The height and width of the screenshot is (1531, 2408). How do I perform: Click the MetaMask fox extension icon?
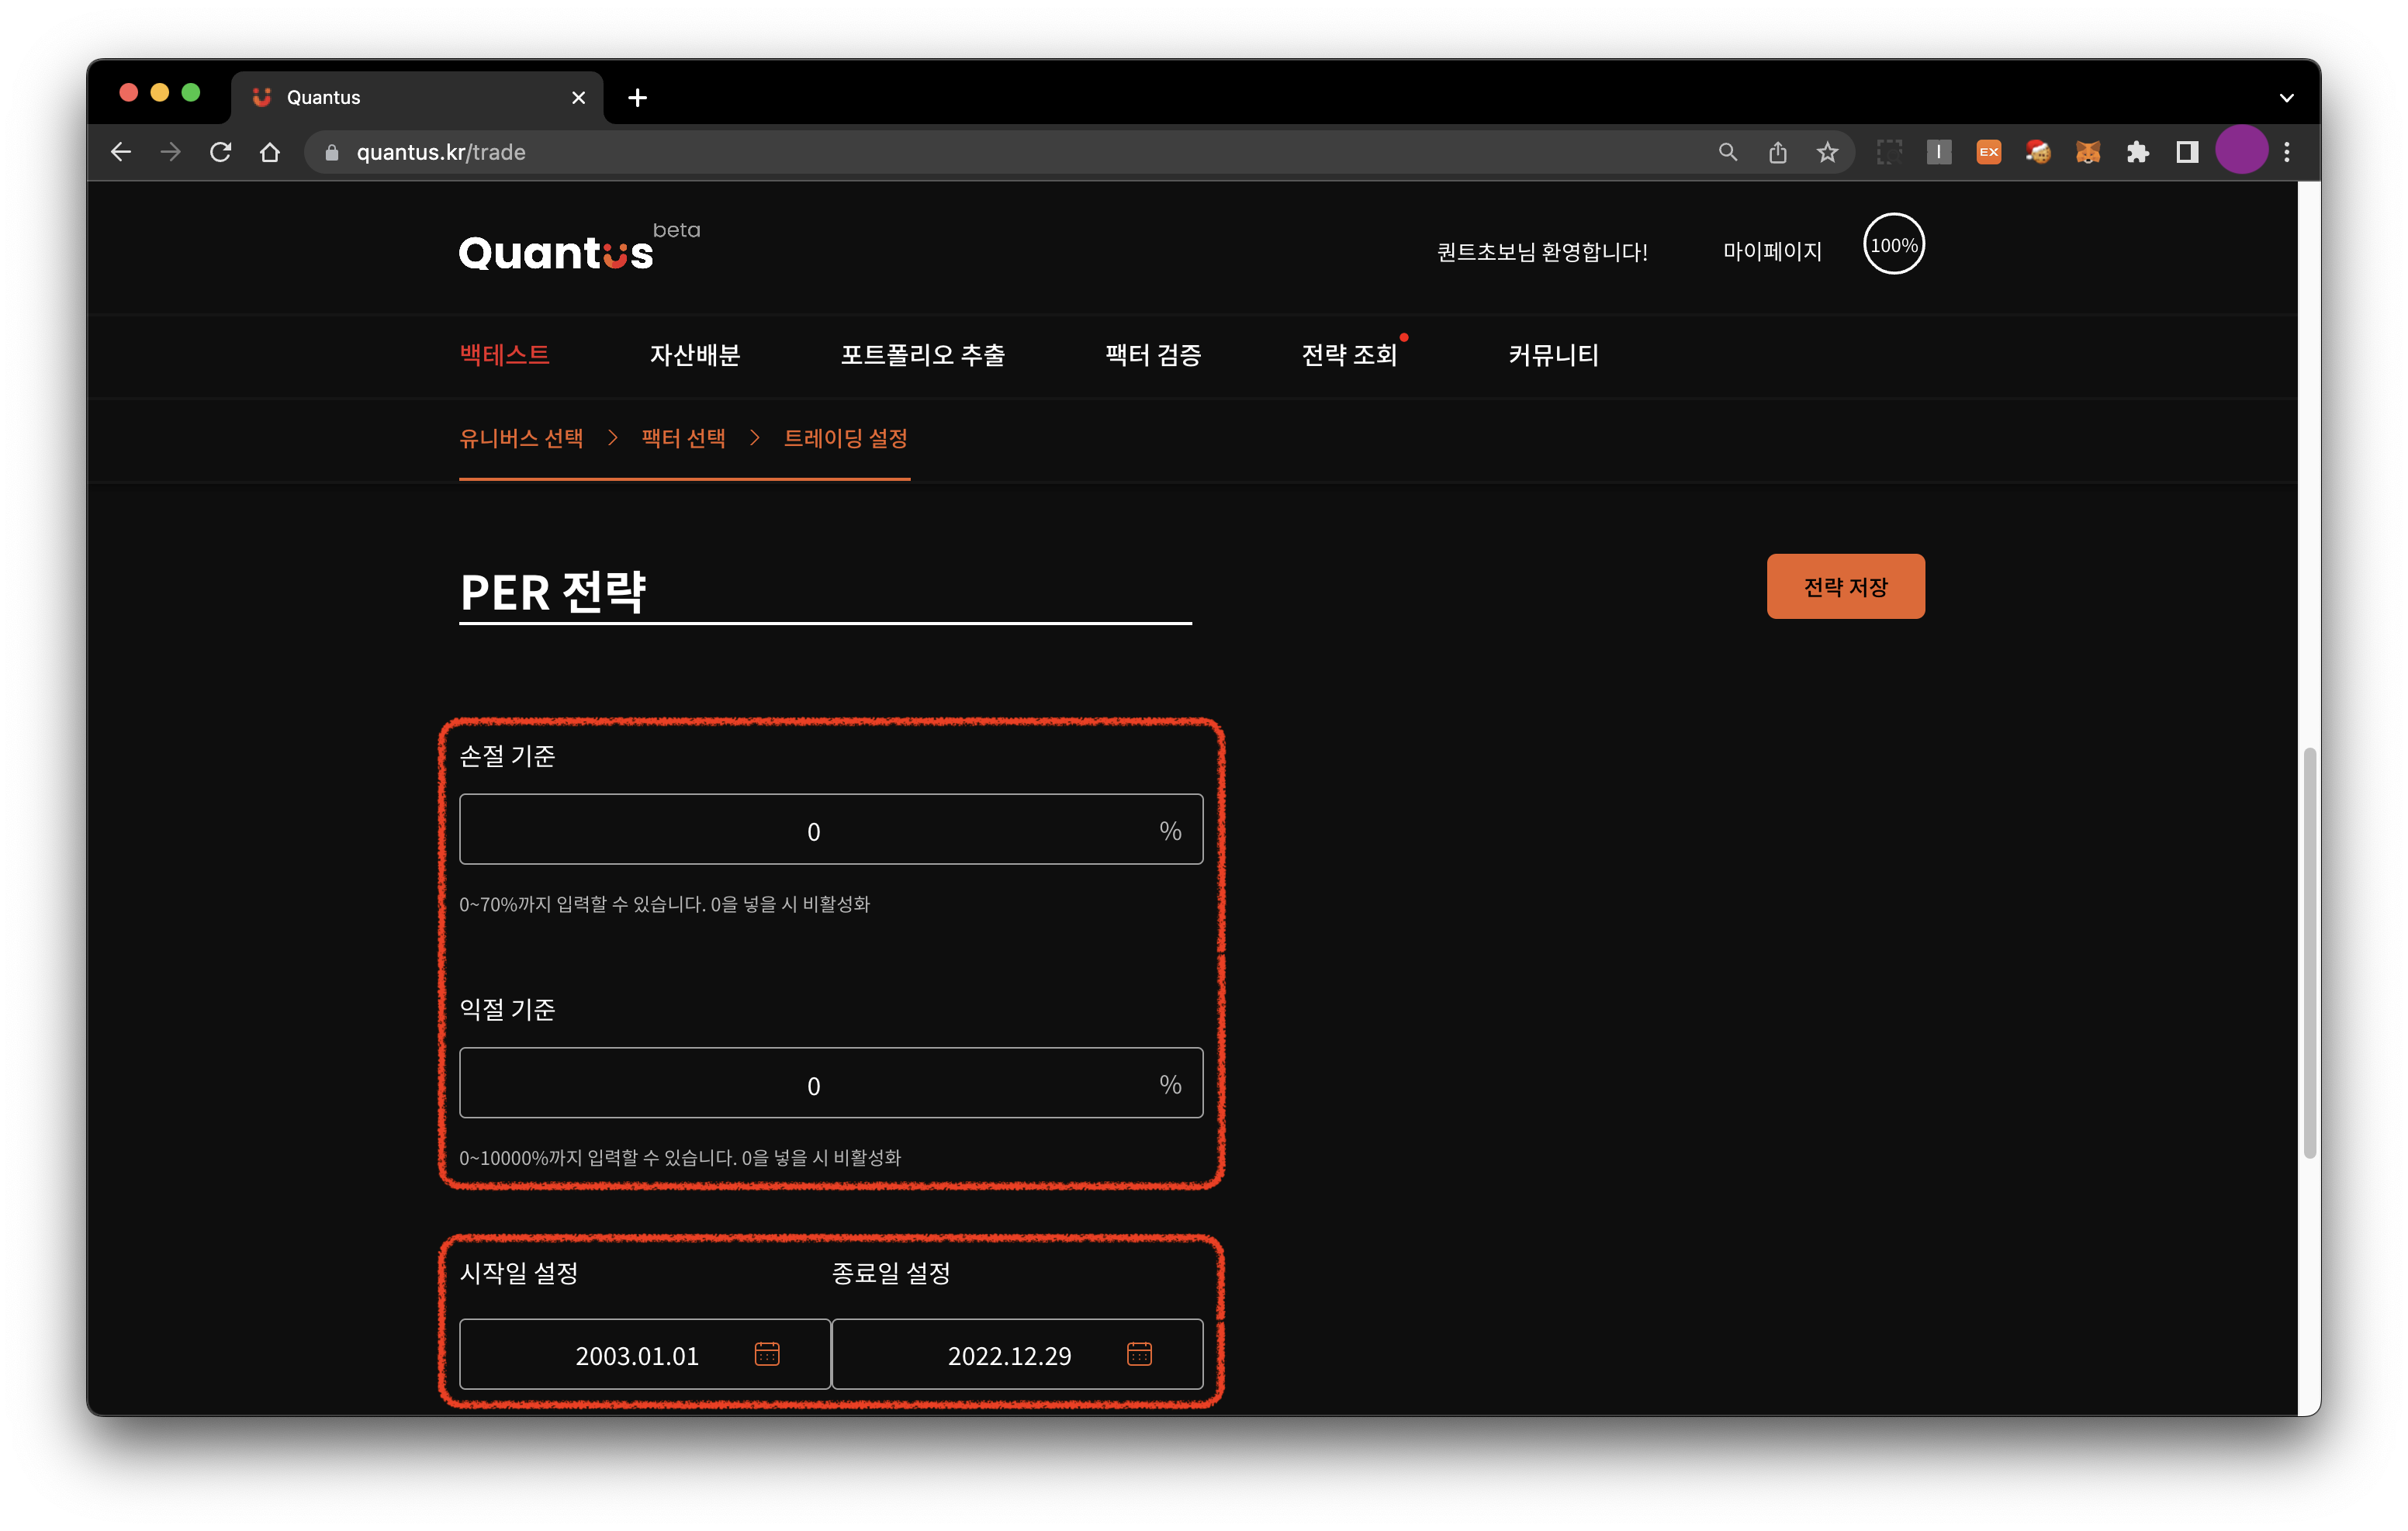tap(2087, 152)
